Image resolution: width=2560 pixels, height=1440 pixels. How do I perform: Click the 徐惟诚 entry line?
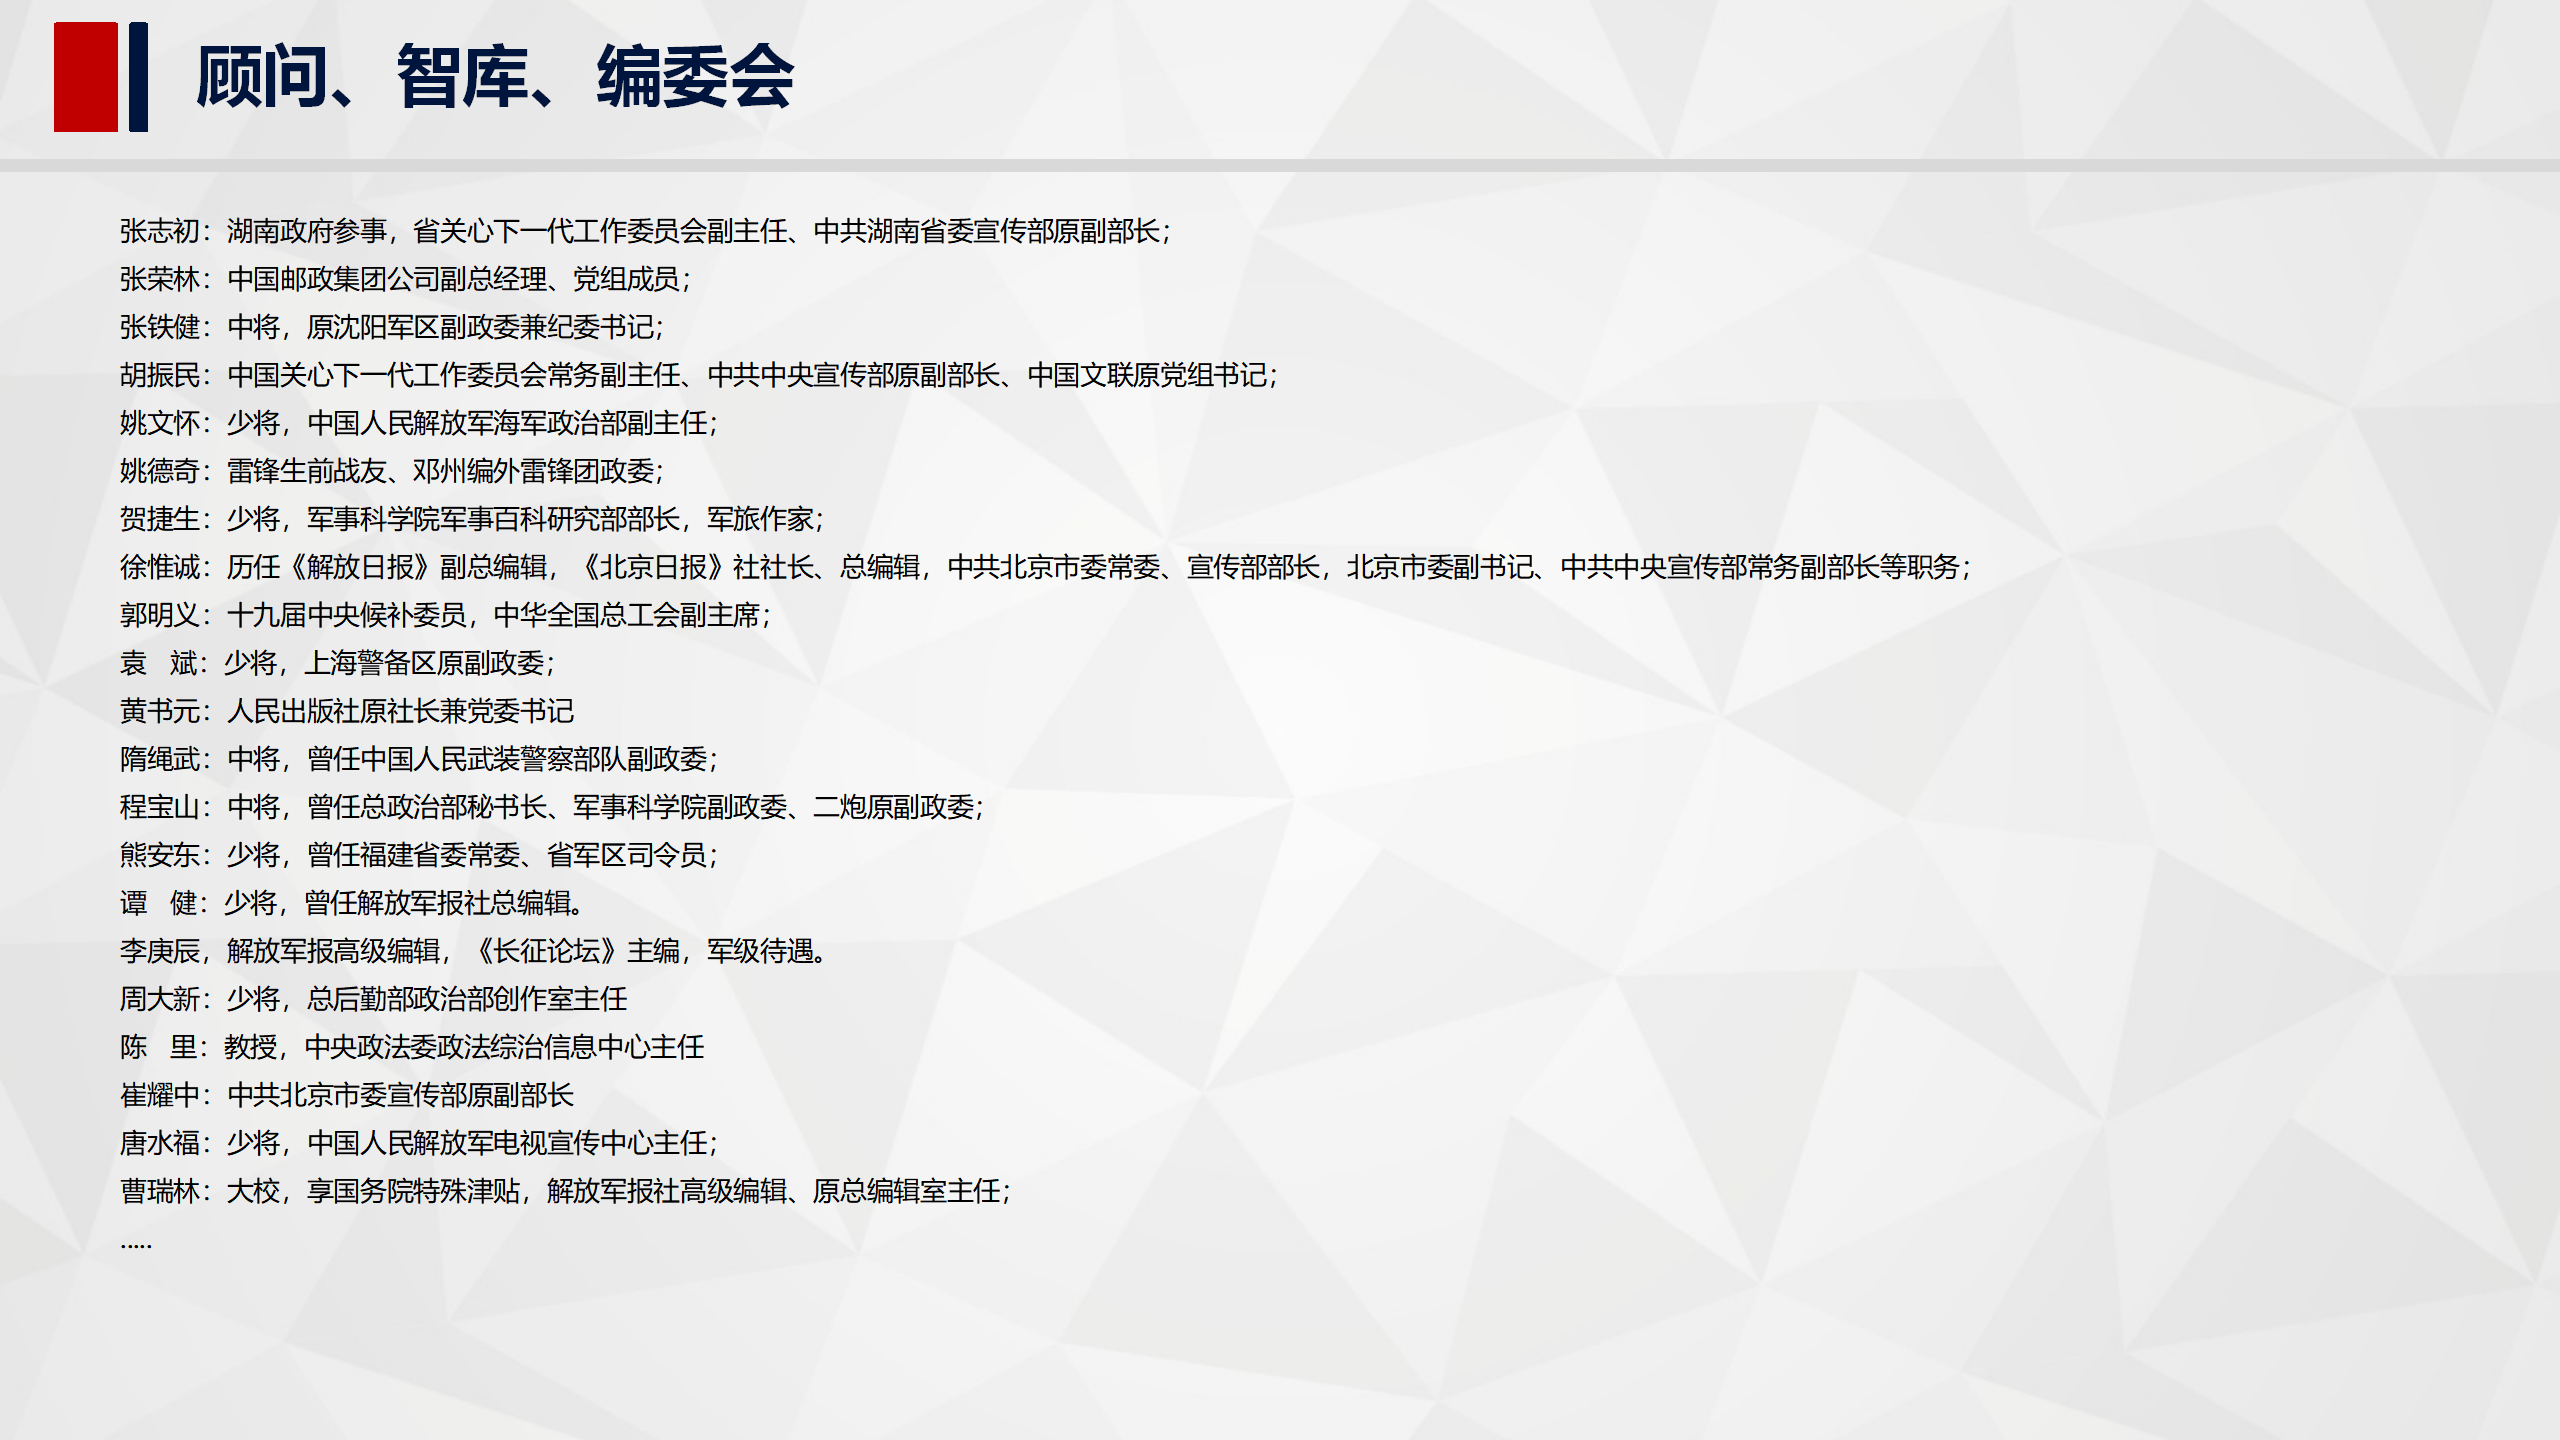[1045, 567]
